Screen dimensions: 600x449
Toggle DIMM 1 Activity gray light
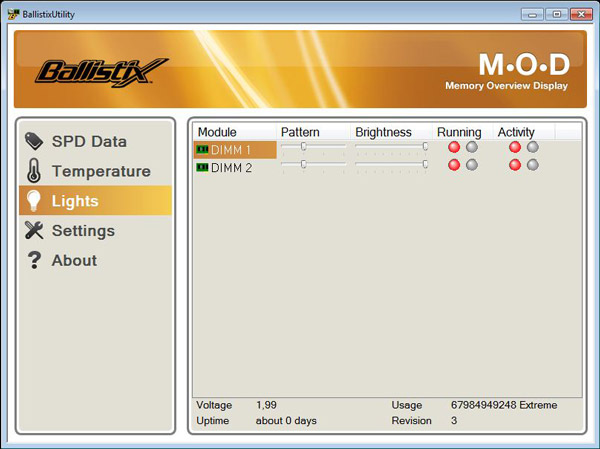(533, 147)
